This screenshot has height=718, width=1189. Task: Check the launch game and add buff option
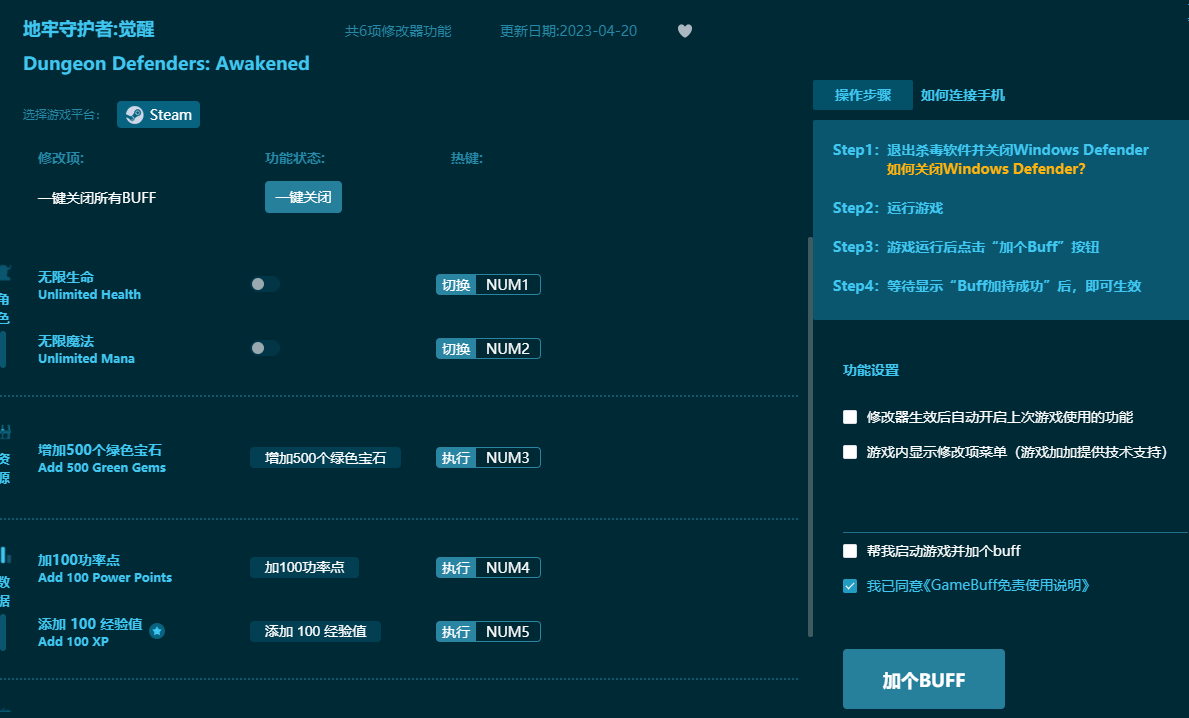[850, 551]
